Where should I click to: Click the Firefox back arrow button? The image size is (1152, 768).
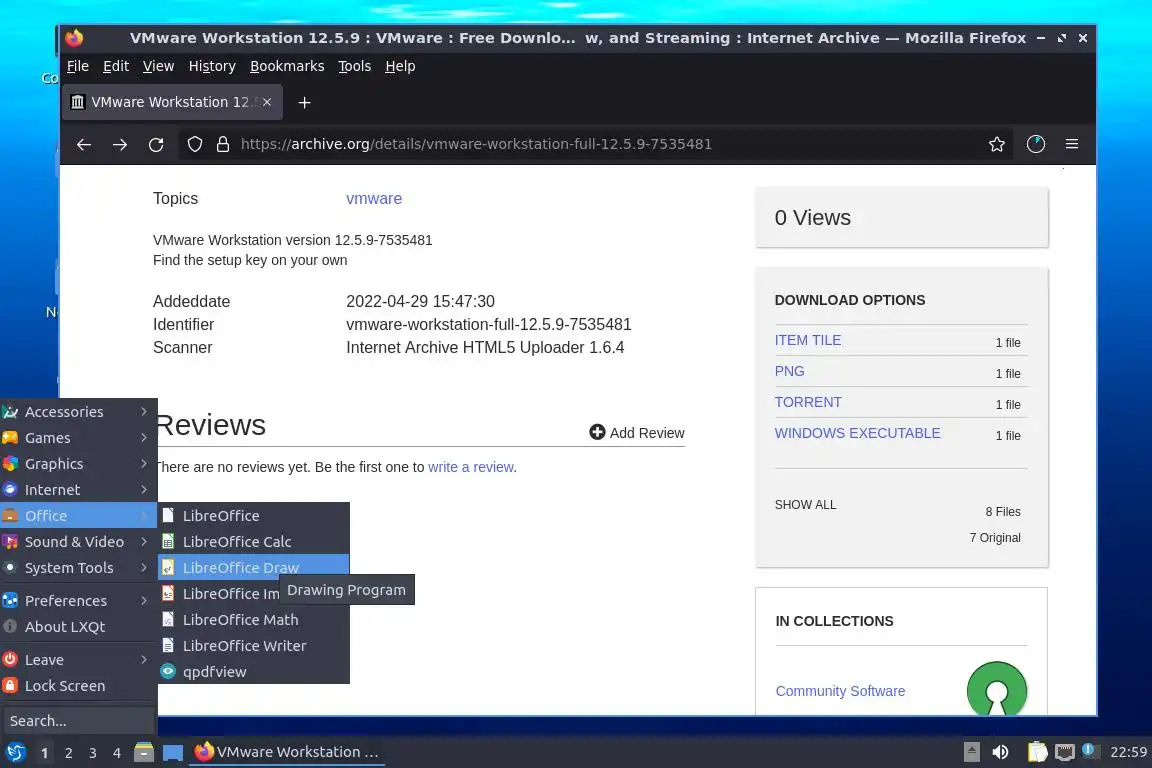pyautogui.click(x=84, y=145)
